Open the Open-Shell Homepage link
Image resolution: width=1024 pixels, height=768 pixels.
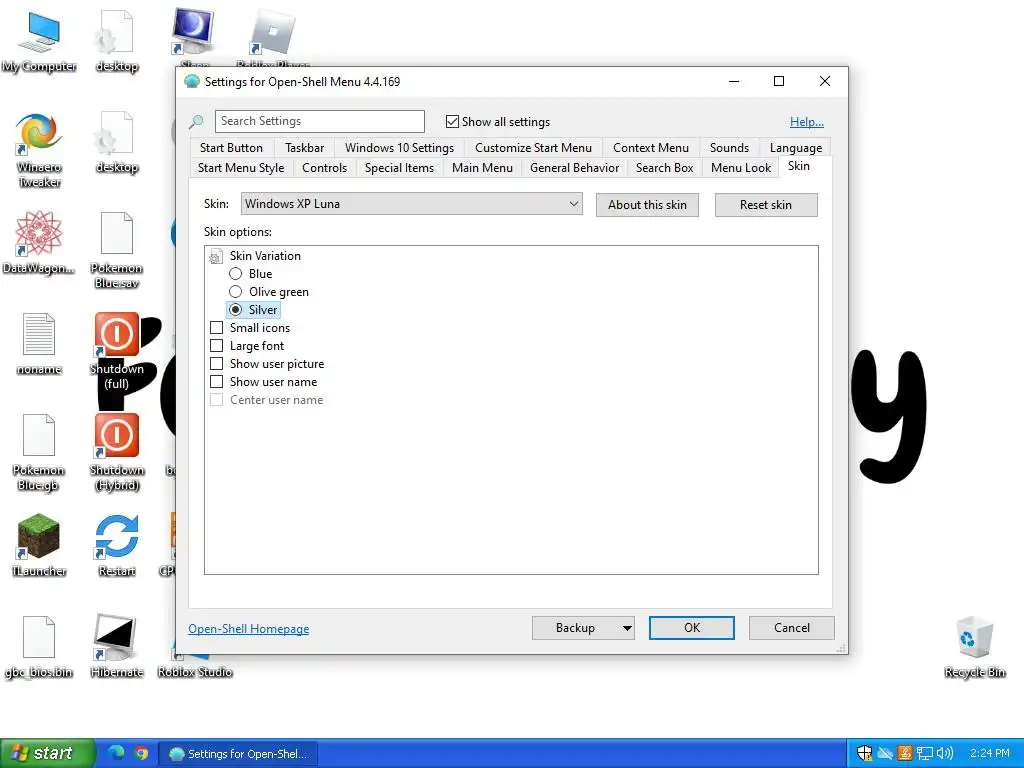(249, 628)
